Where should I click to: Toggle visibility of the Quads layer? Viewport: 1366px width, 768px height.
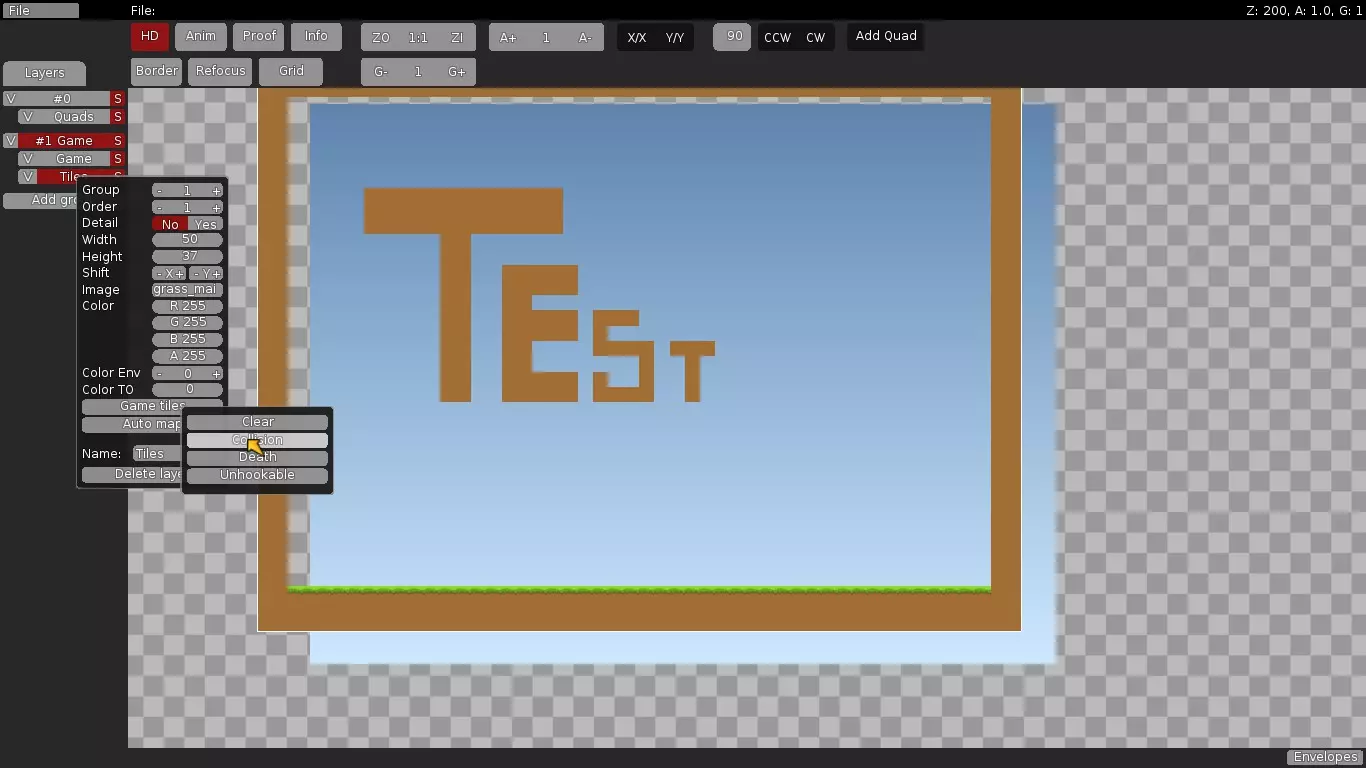(27, 117)
